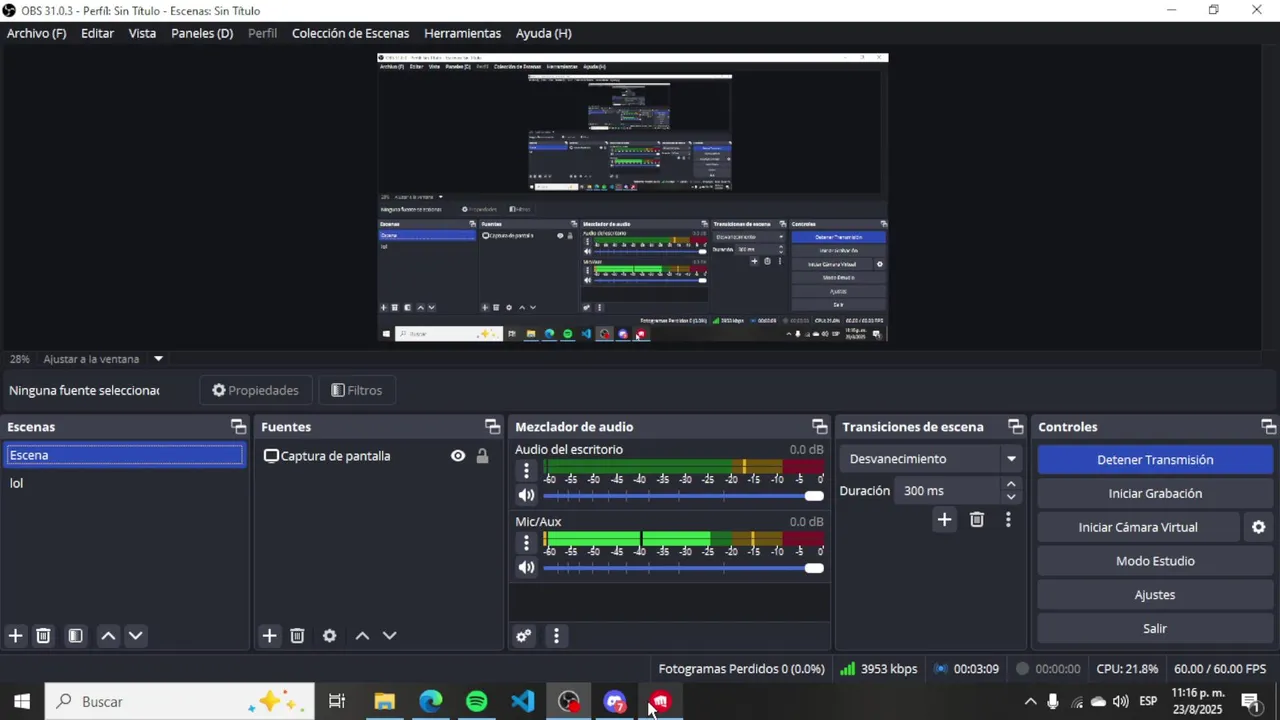Click Detener Transmisión button
This screenshot has height=720, width=1280.
[1155, 460]
